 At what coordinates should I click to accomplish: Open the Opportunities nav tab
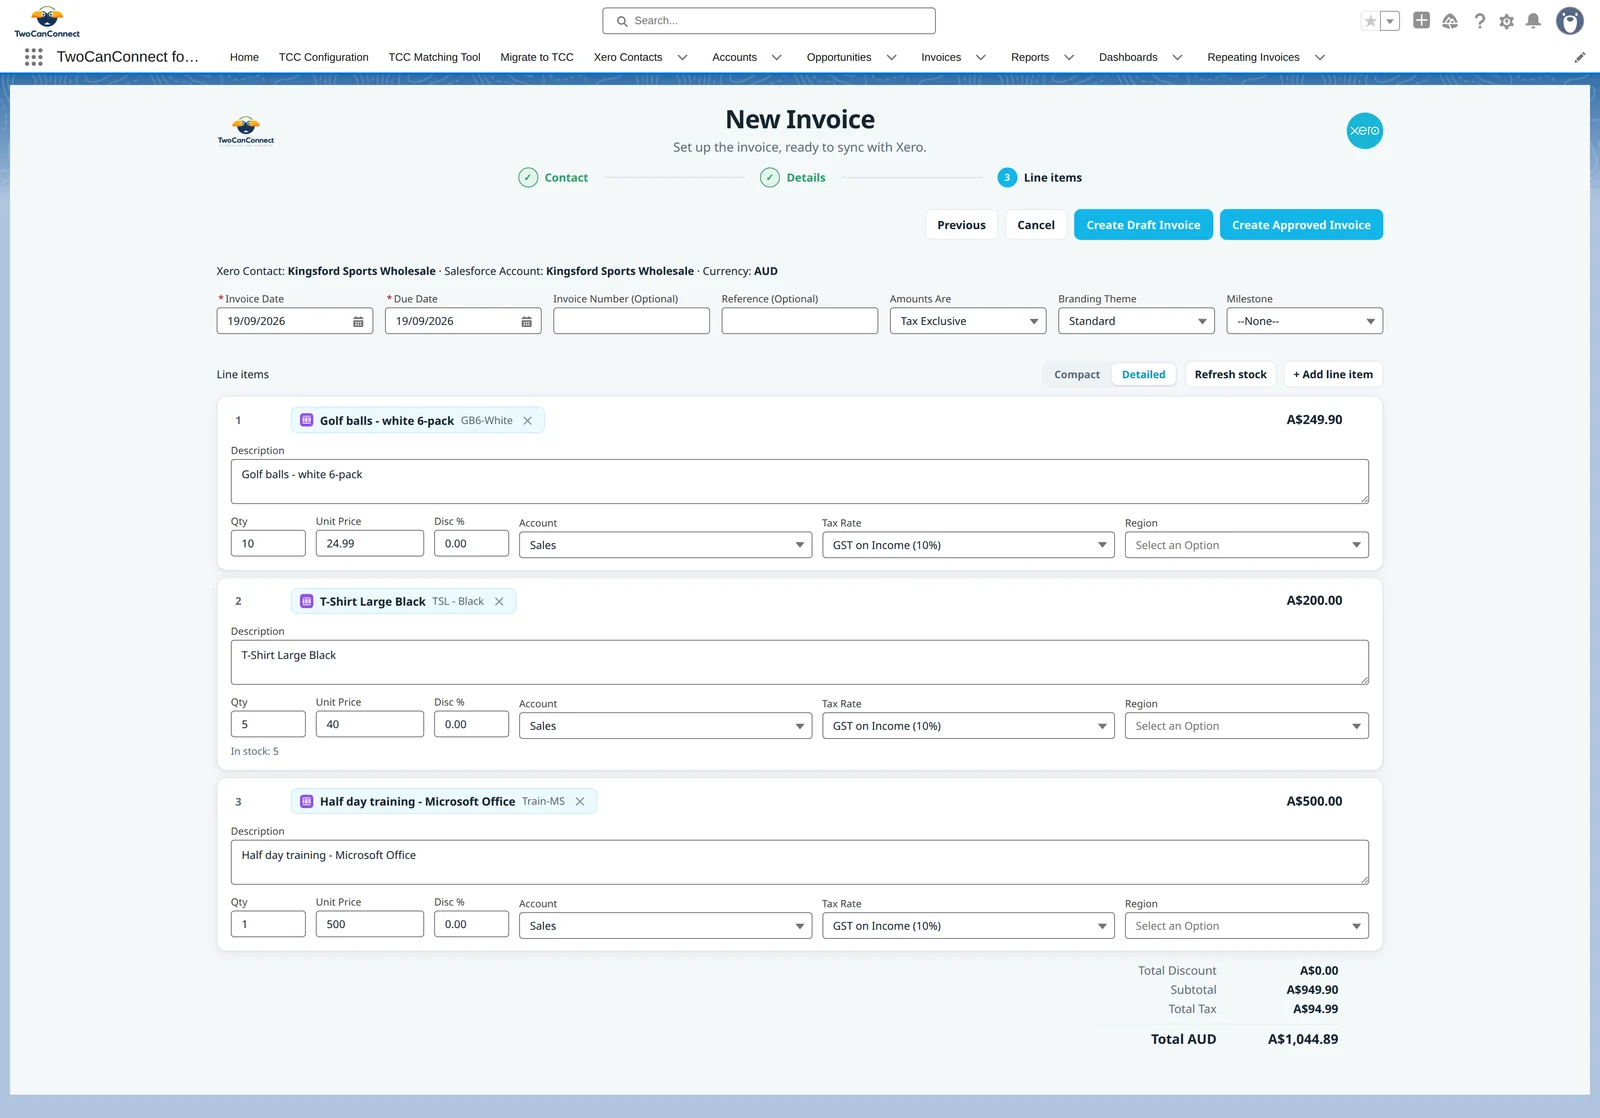click(x=839, y=57)
